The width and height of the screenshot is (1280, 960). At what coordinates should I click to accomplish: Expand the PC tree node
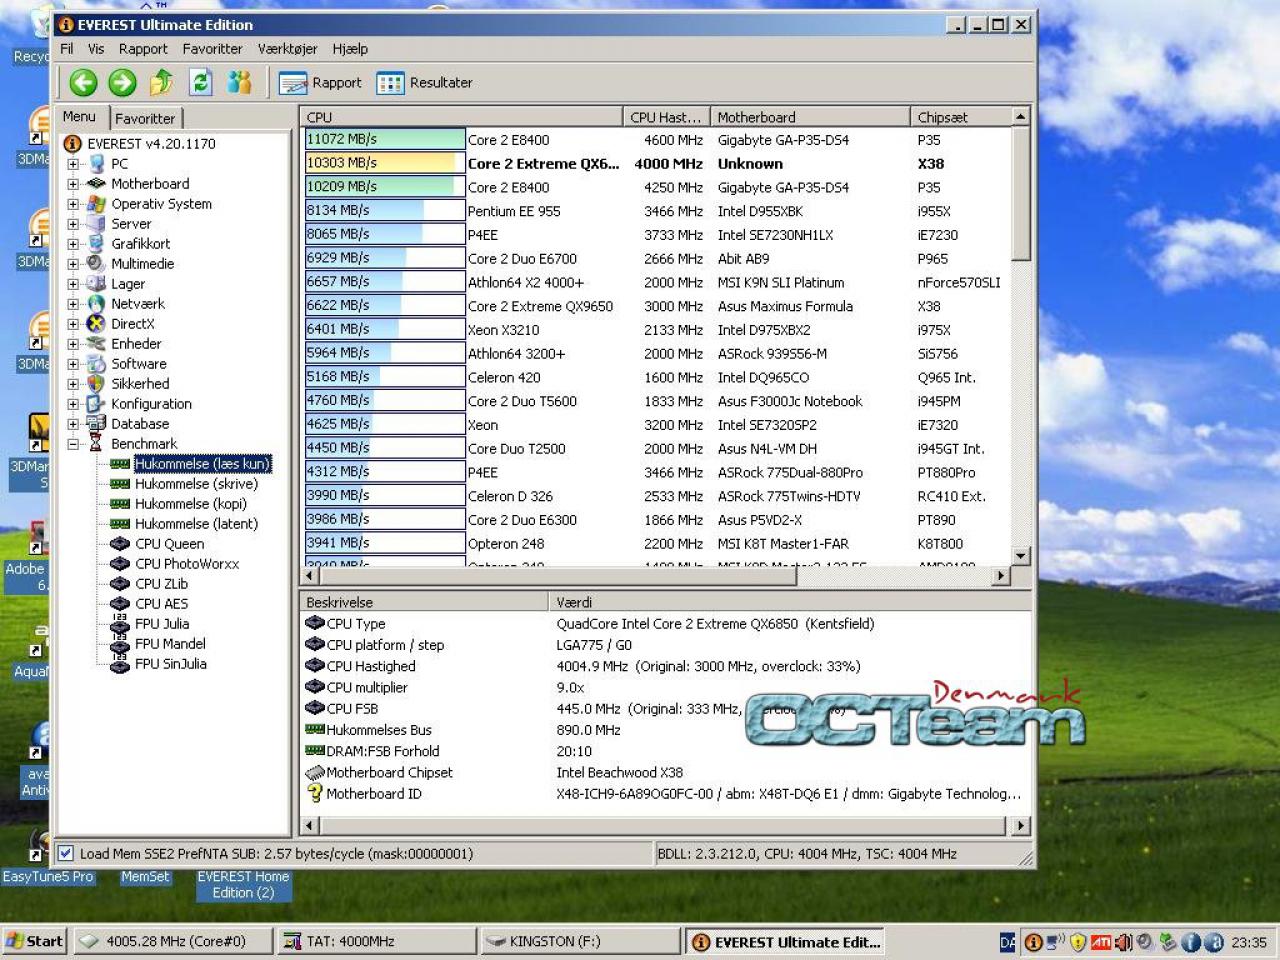(73, 164)
